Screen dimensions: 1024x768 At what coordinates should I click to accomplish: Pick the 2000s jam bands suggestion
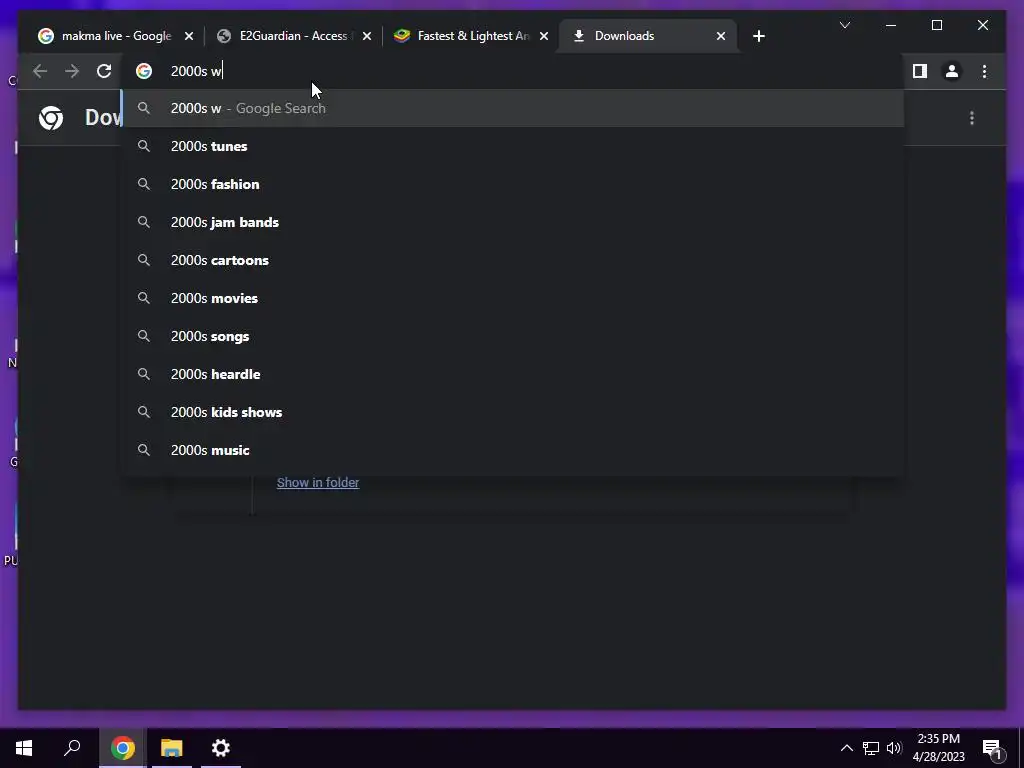click(x=514, y=222)
